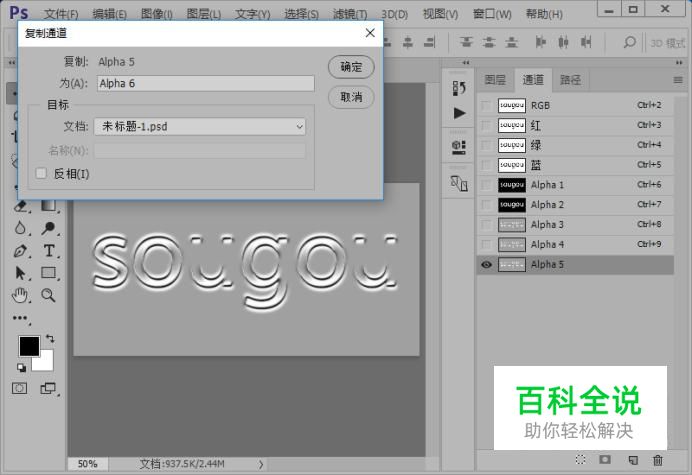
Task: Select the Path Selection tool
Action: [x=20, y=273]
